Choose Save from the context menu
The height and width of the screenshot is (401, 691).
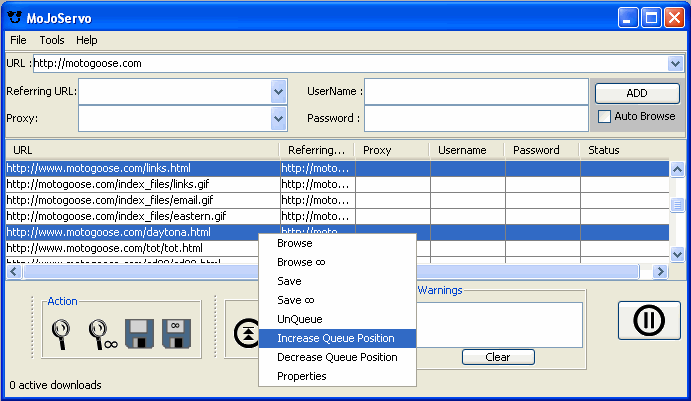point(338,281)
